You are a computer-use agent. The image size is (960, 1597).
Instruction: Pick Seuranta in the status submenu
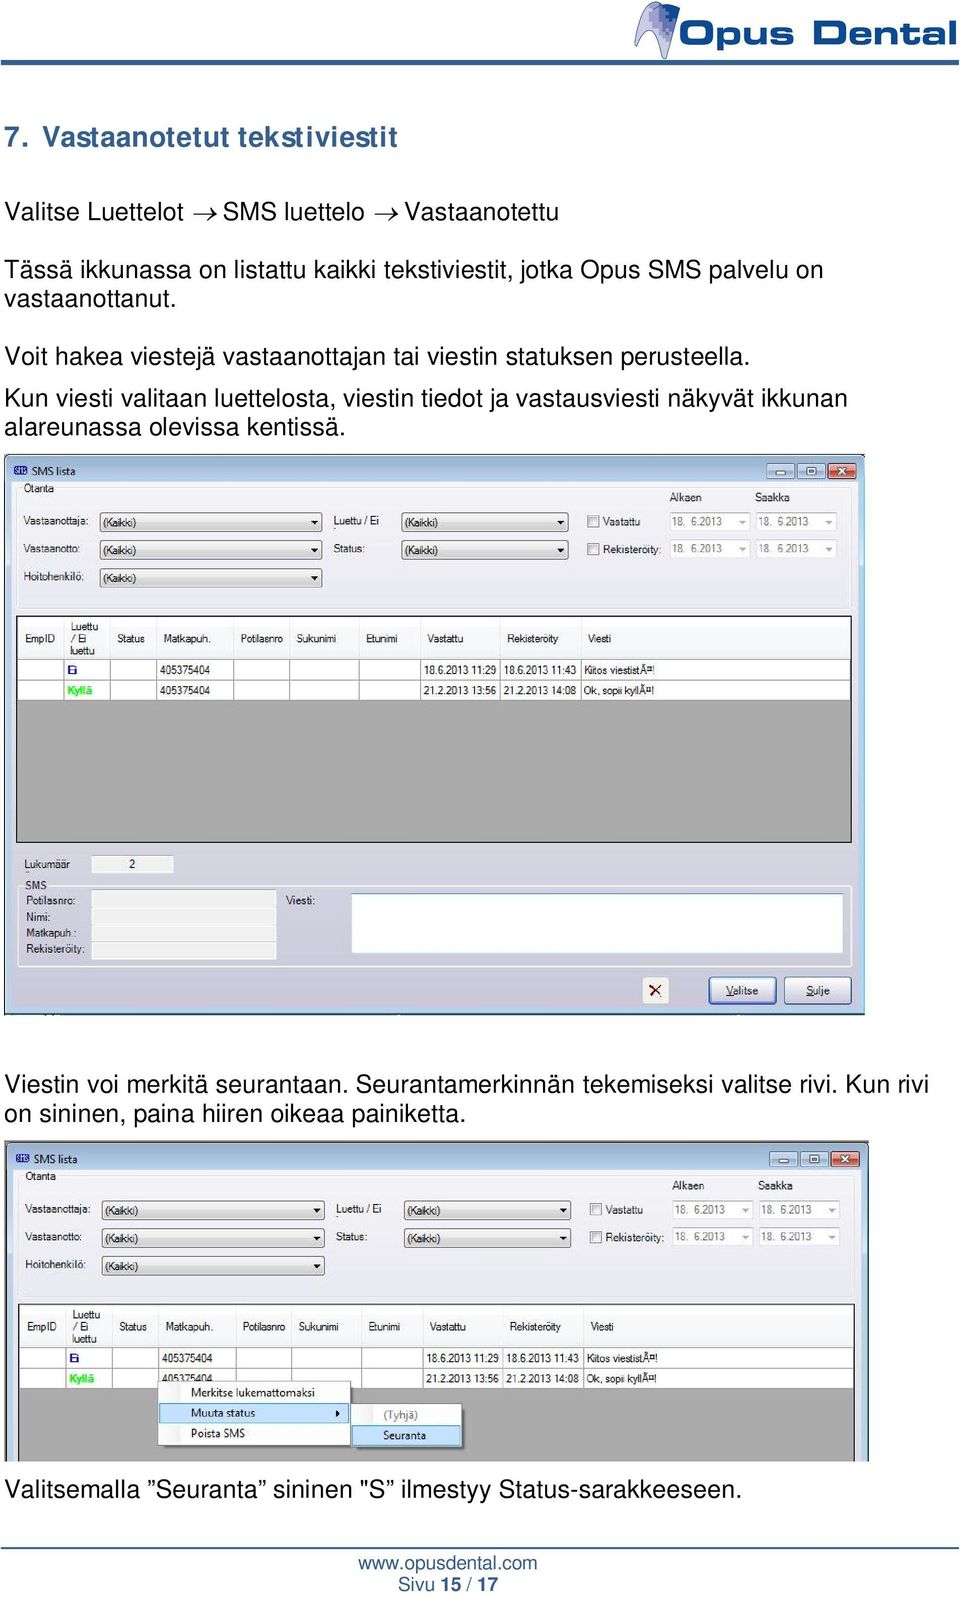click(406, 1435)
